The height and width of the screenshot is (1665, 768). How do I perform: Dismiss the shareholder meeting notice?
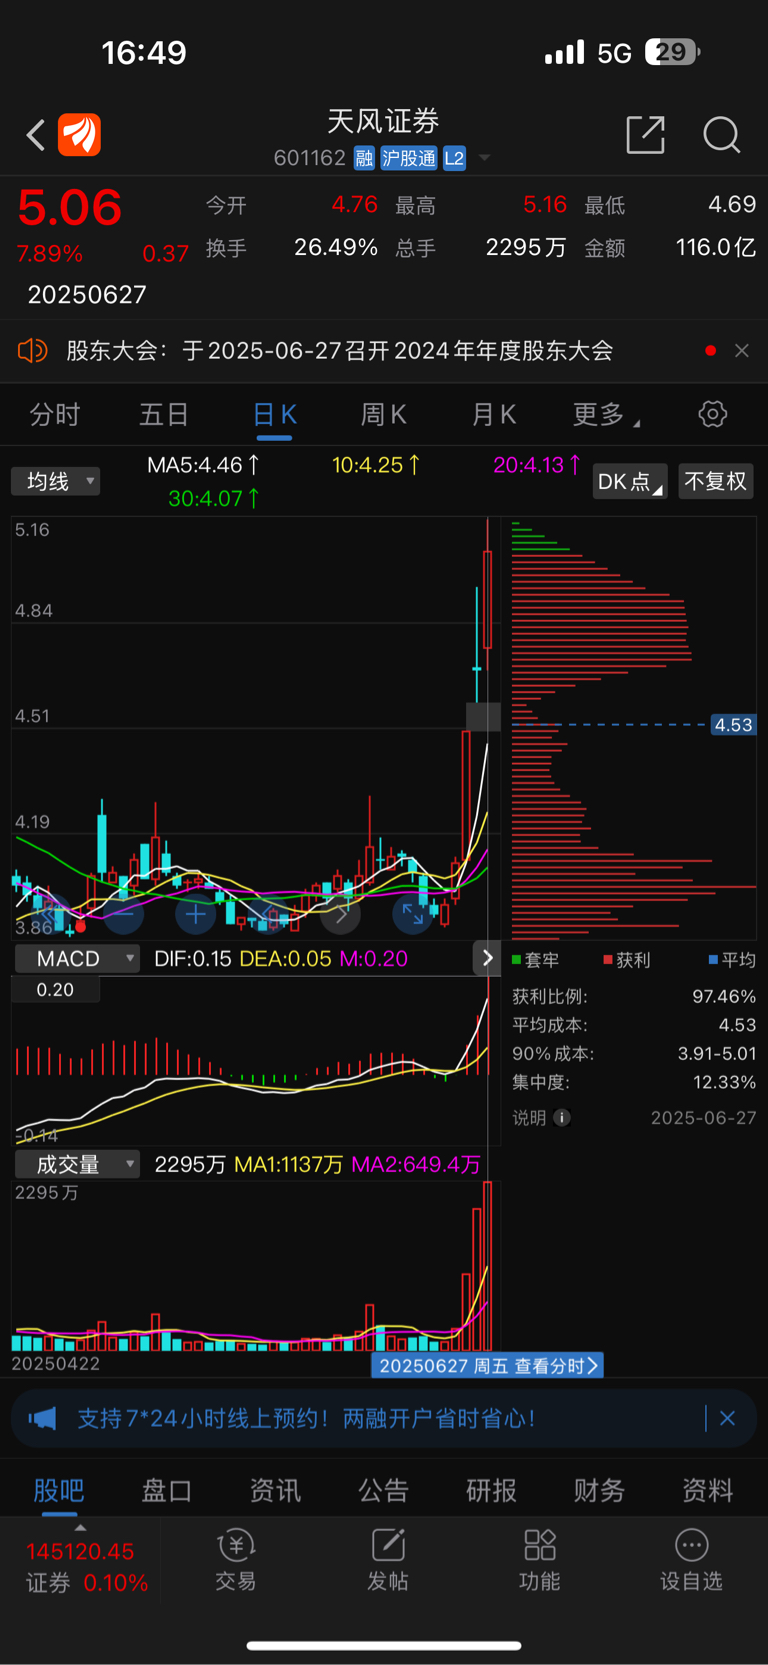click(x=741, y=351)
